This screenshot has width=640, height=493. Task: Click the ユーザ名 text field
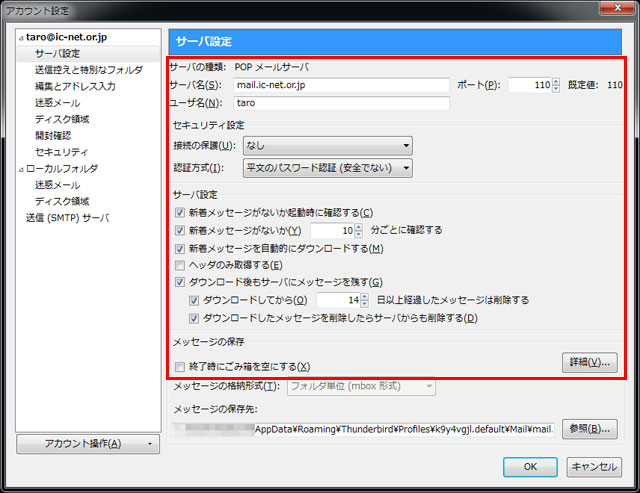pos(340,102)
